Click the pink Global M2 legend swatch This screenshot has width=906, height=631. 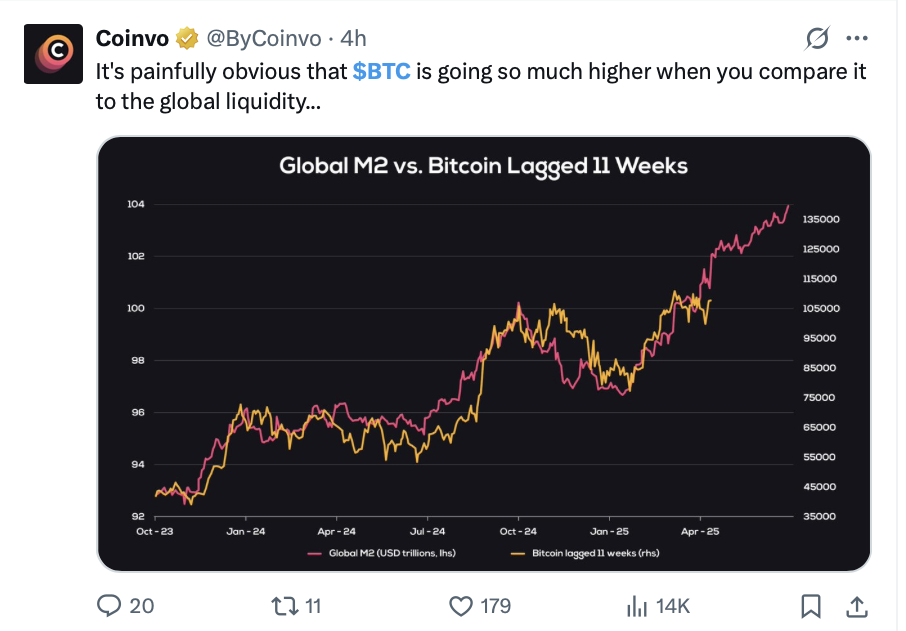pos(316,552)
